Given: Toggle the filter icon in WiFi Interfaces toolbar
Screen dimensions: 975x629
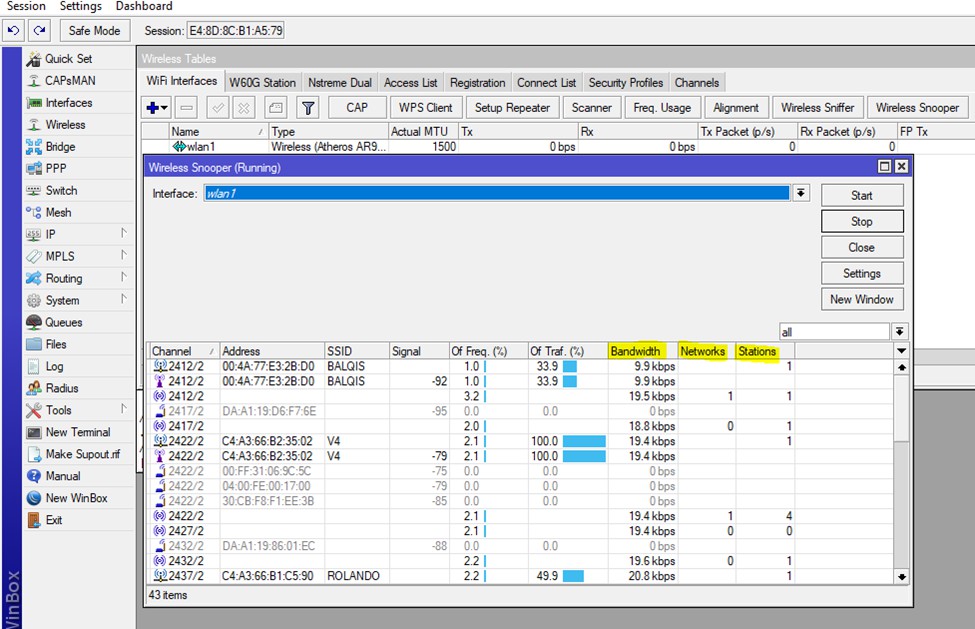Looking at the screenshot, I should pos(308,107).
